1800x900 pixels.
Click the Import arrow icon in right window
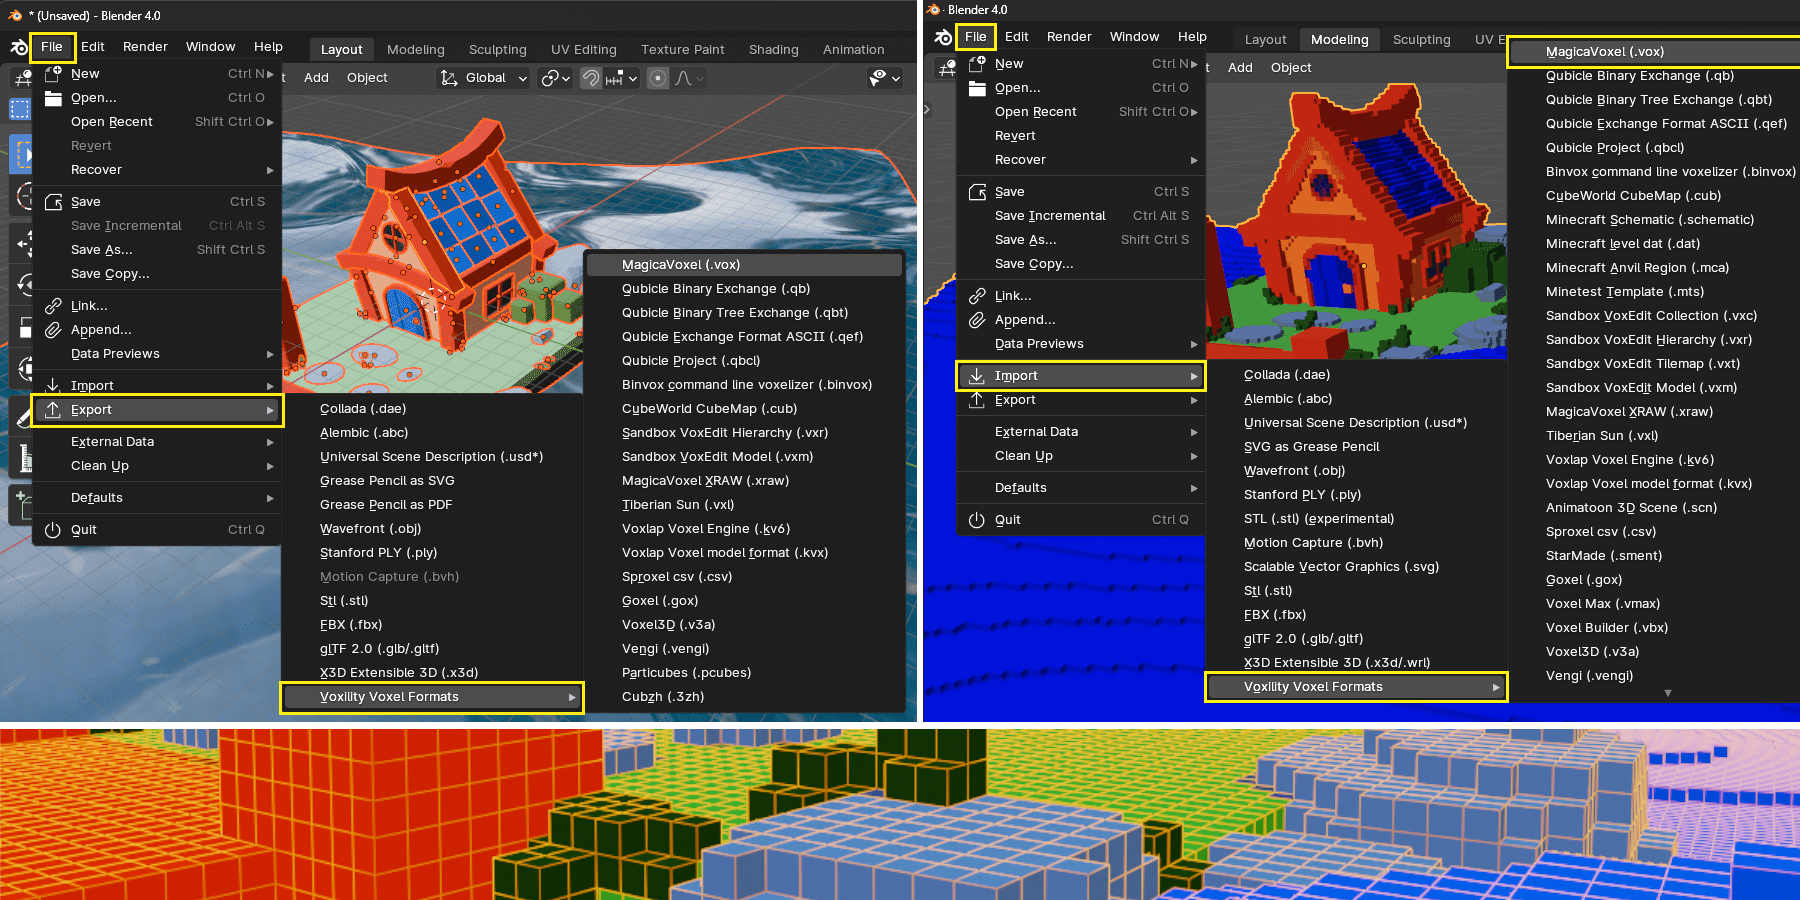point(977,375)
